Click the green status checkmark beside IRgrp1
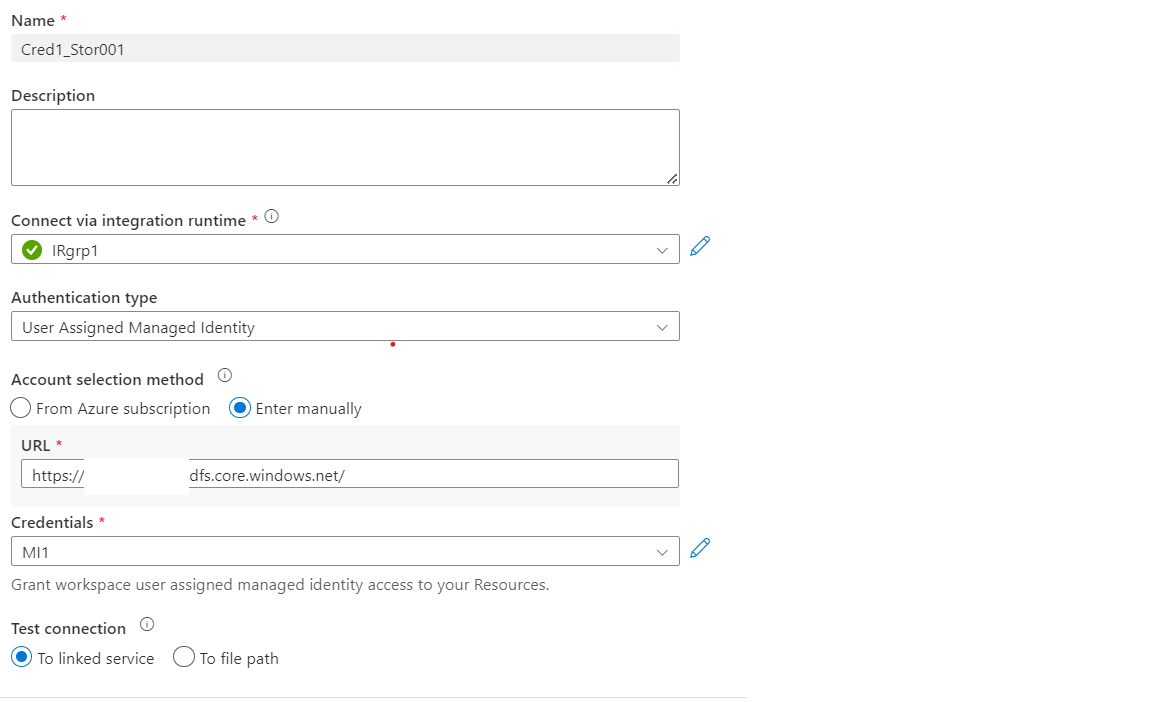This screenshot has width=1152, height=702. coord(30,249)
